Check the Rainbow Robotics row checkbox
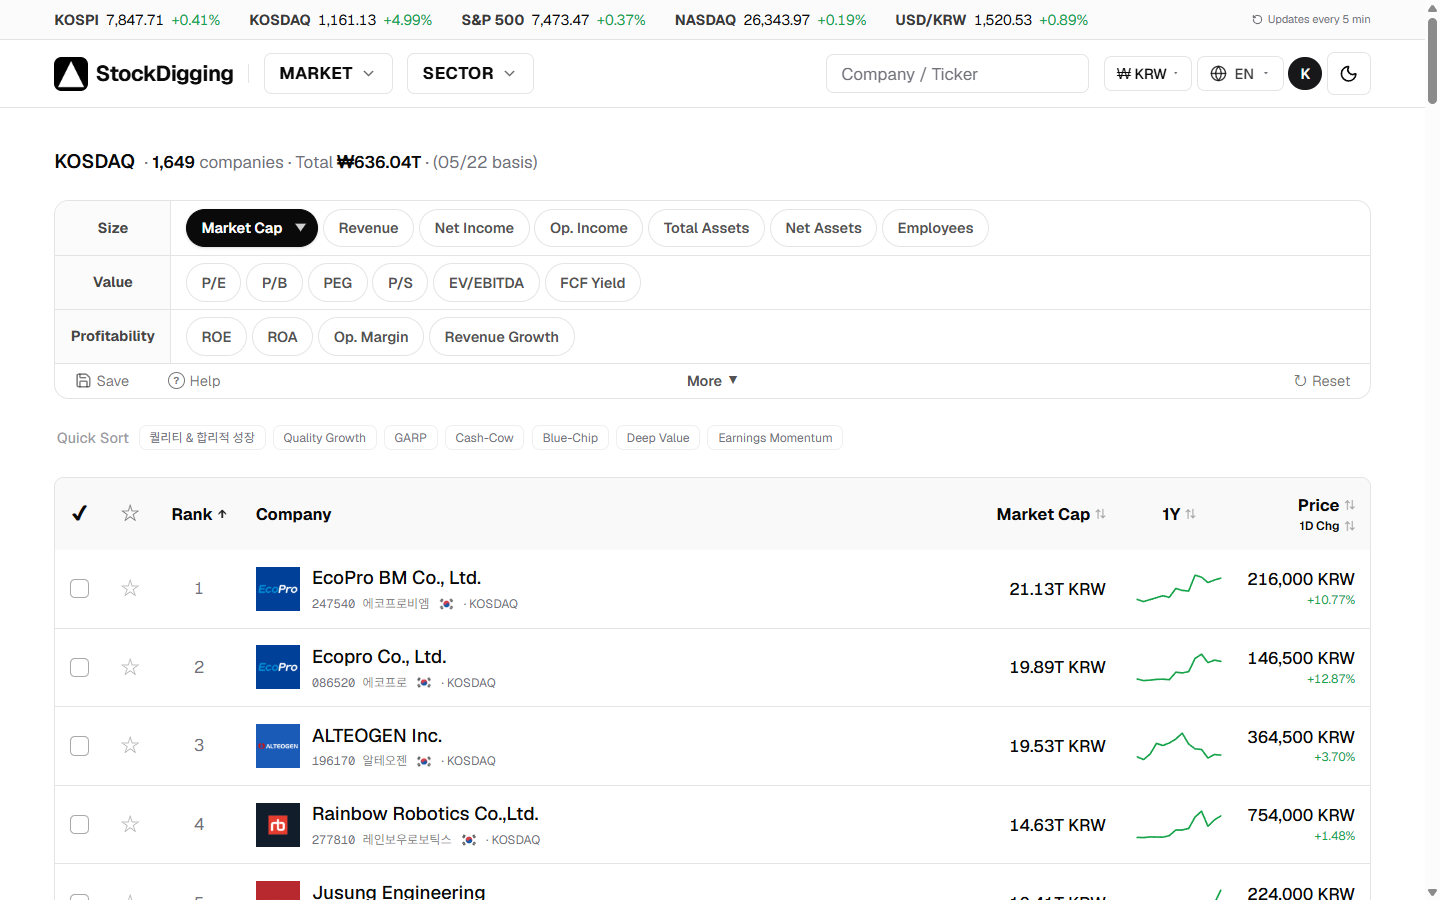 (x=80, y=824)
